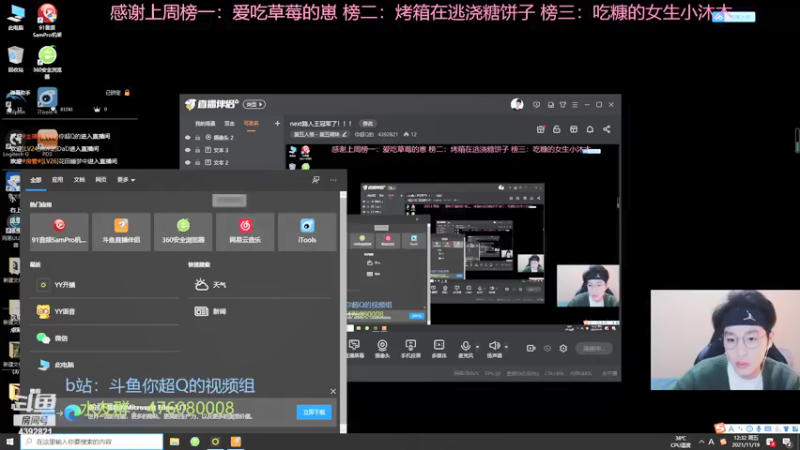The height and width of the screenshot is (450, 800).
Task: Click feedback icon beside search panel tabs
Action: [x=316, y=180]
